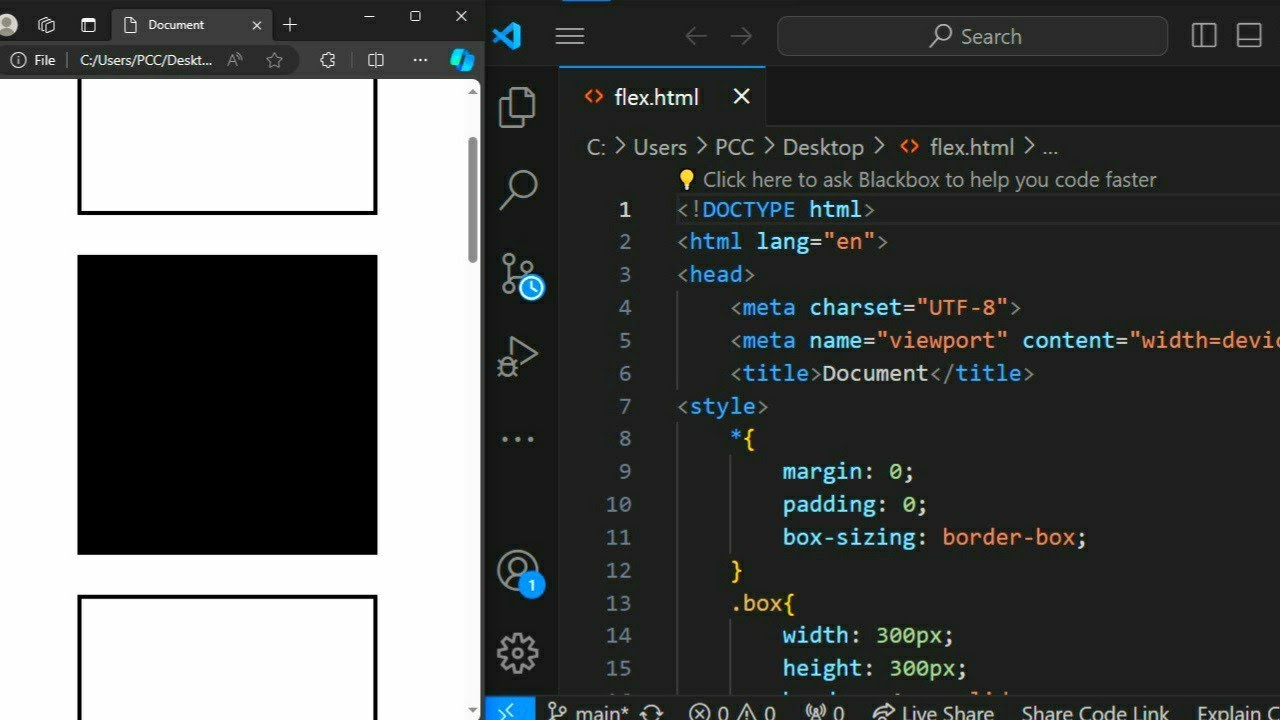The image size is (1280, 720).
Task: Toggle the primary side bar layout button
Action: (1204, 36)
